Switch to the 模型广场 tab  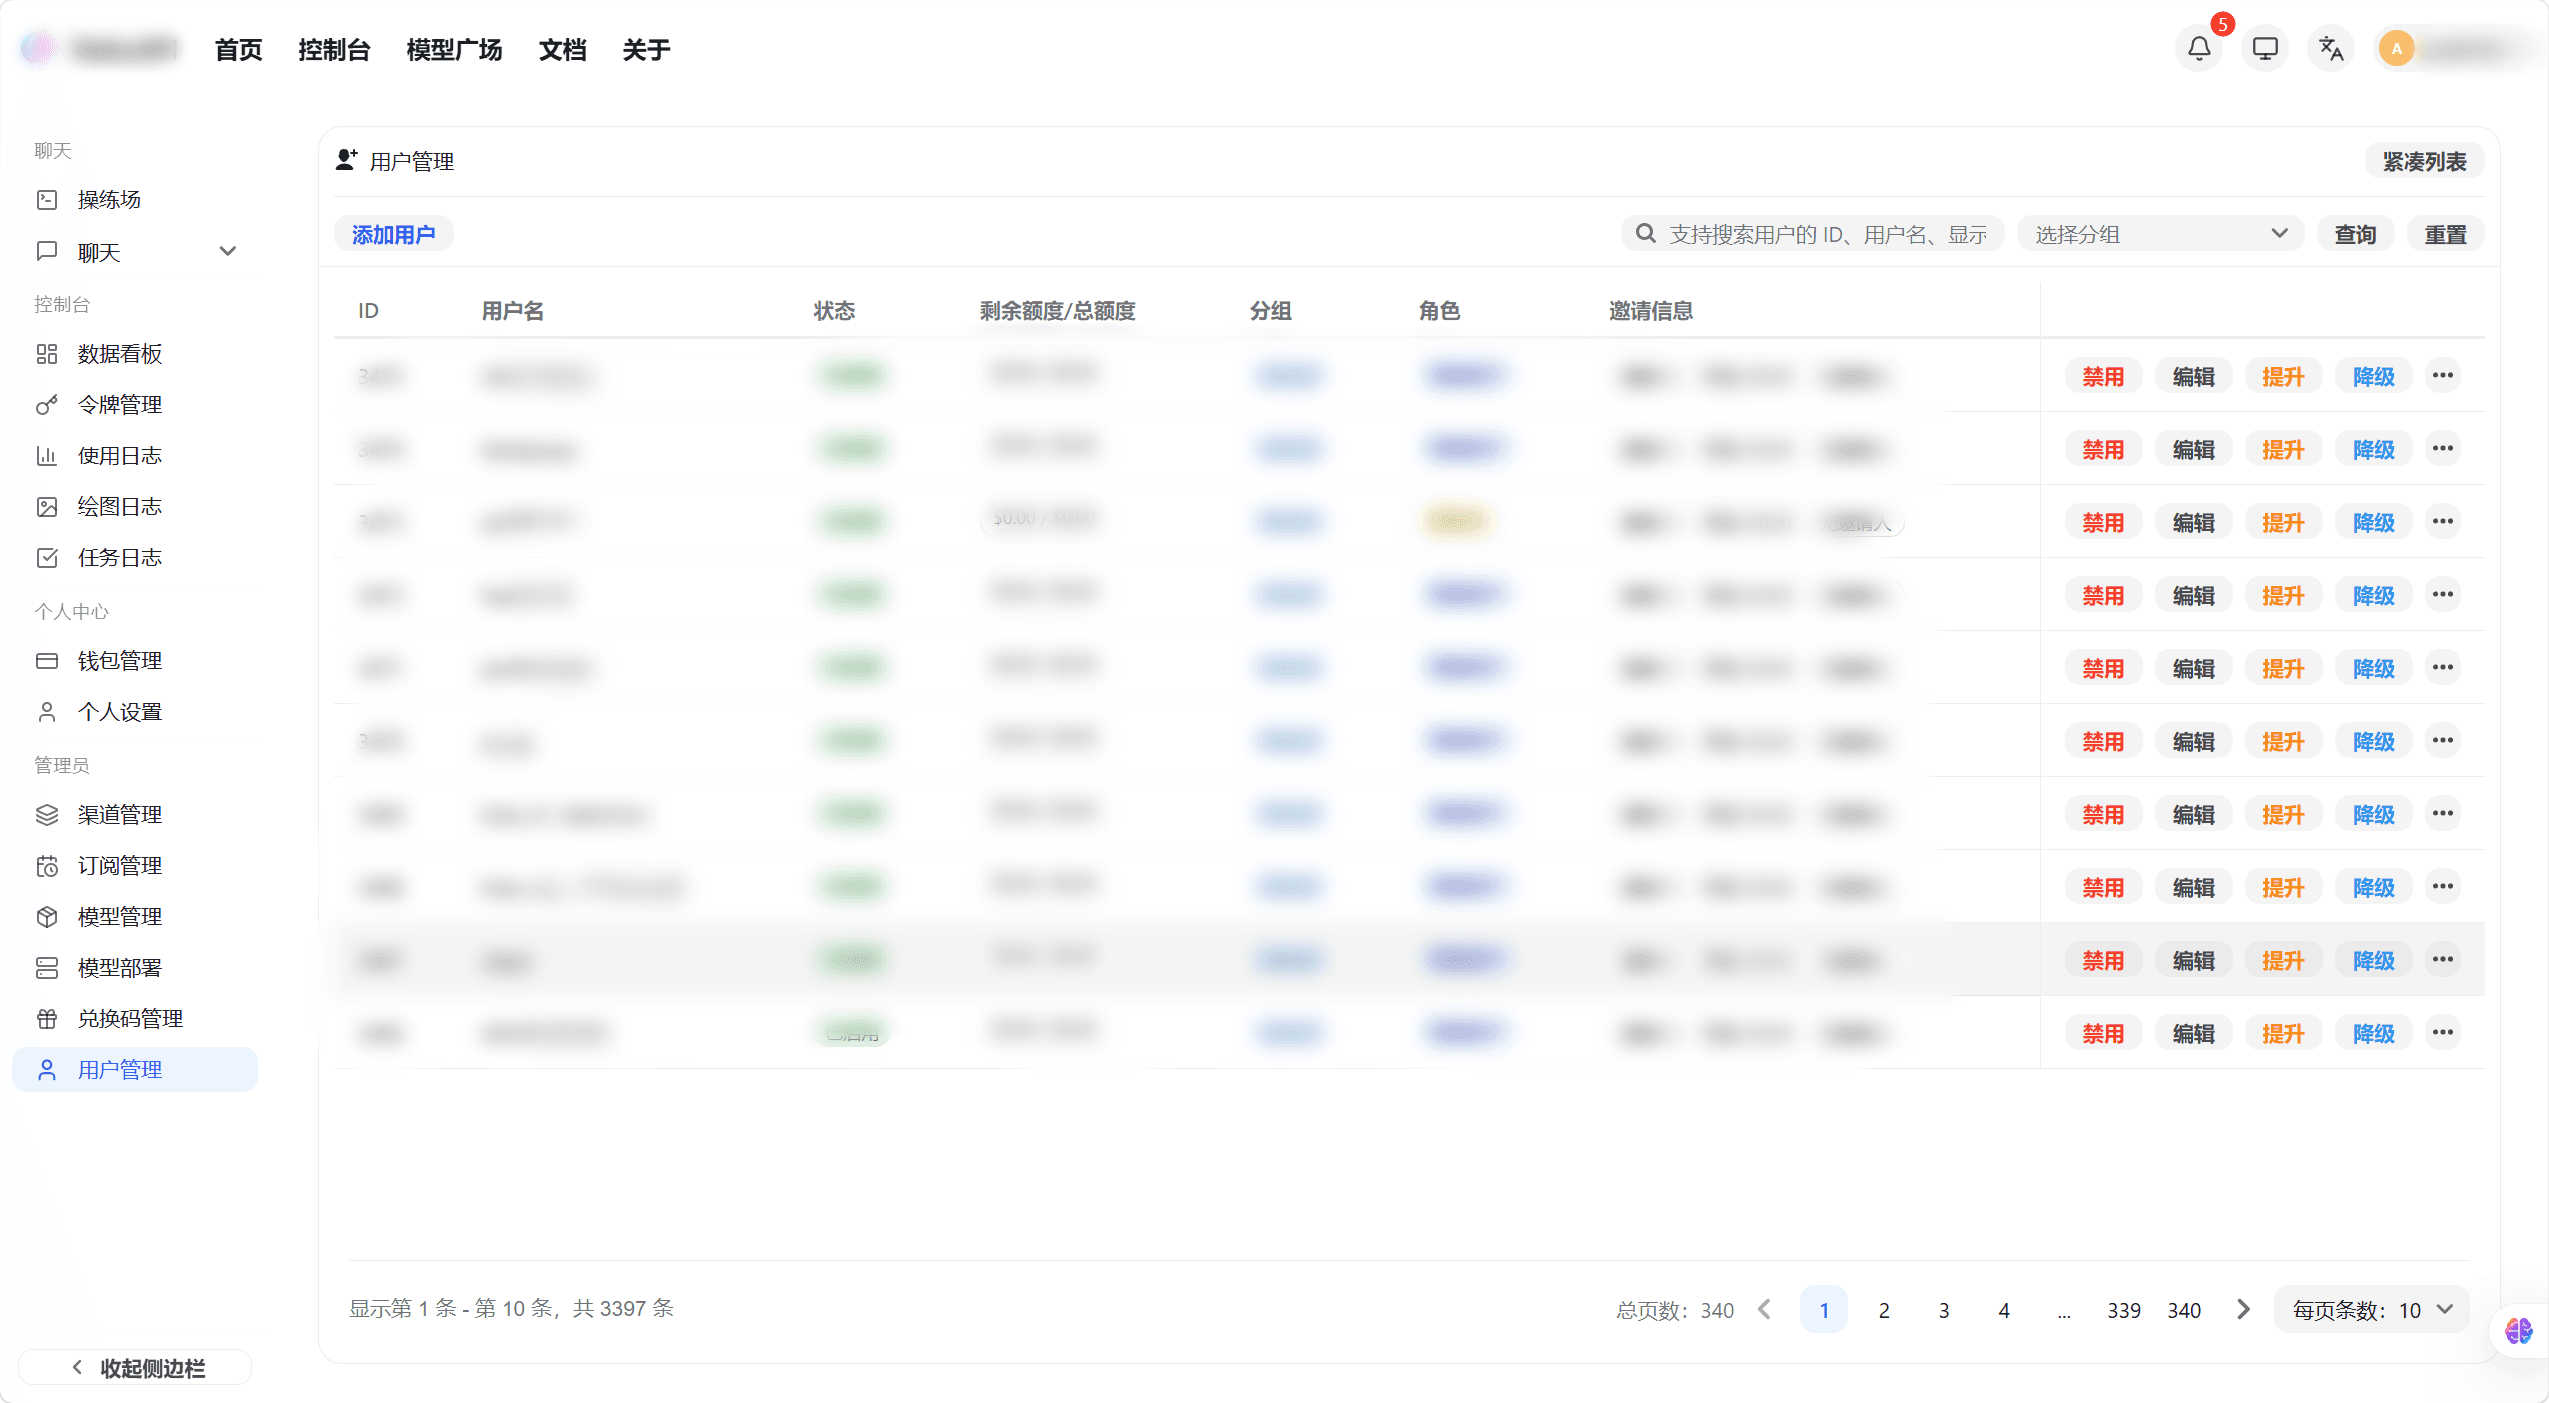(x=453, y=49)
